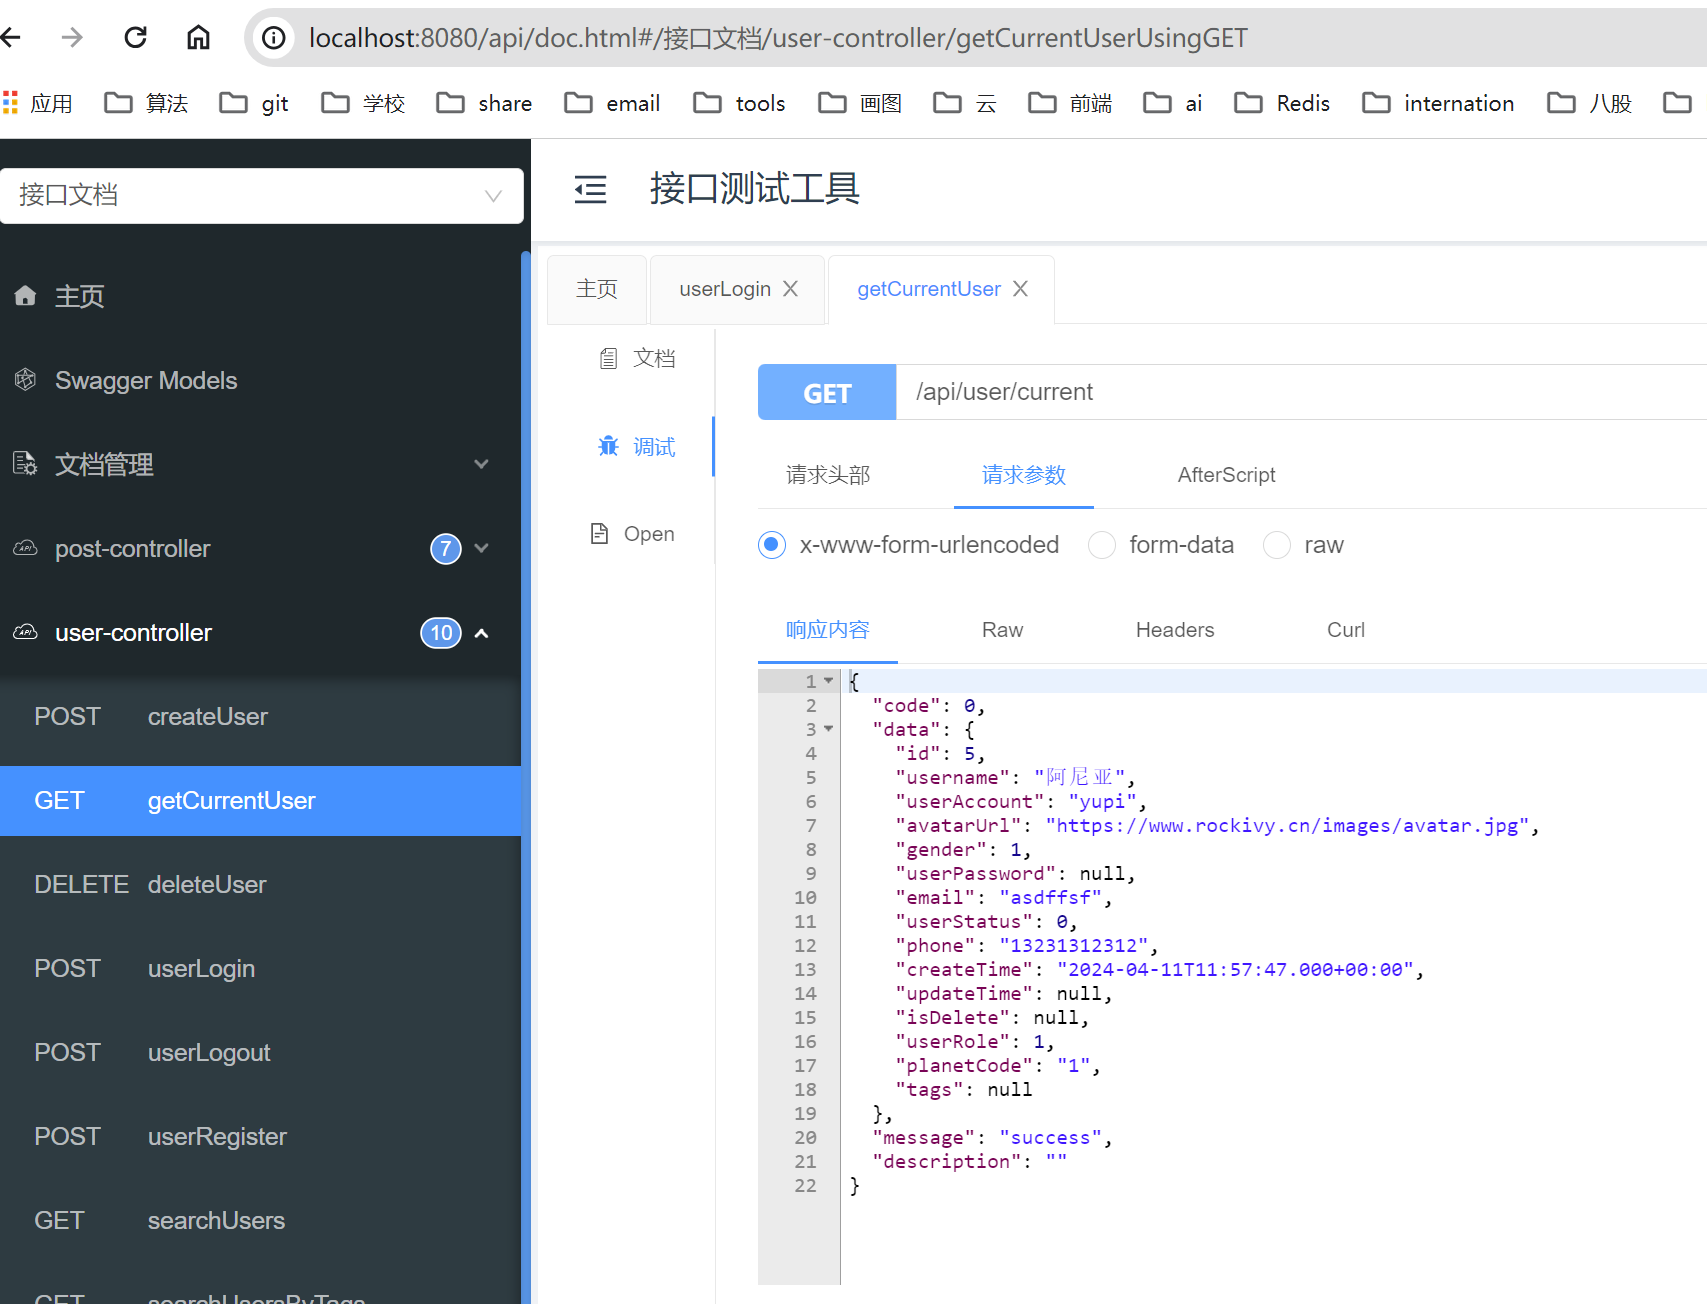View site information icon in address bar
The height and width of the screenshot is (1304, 1707).
[273, 38]
